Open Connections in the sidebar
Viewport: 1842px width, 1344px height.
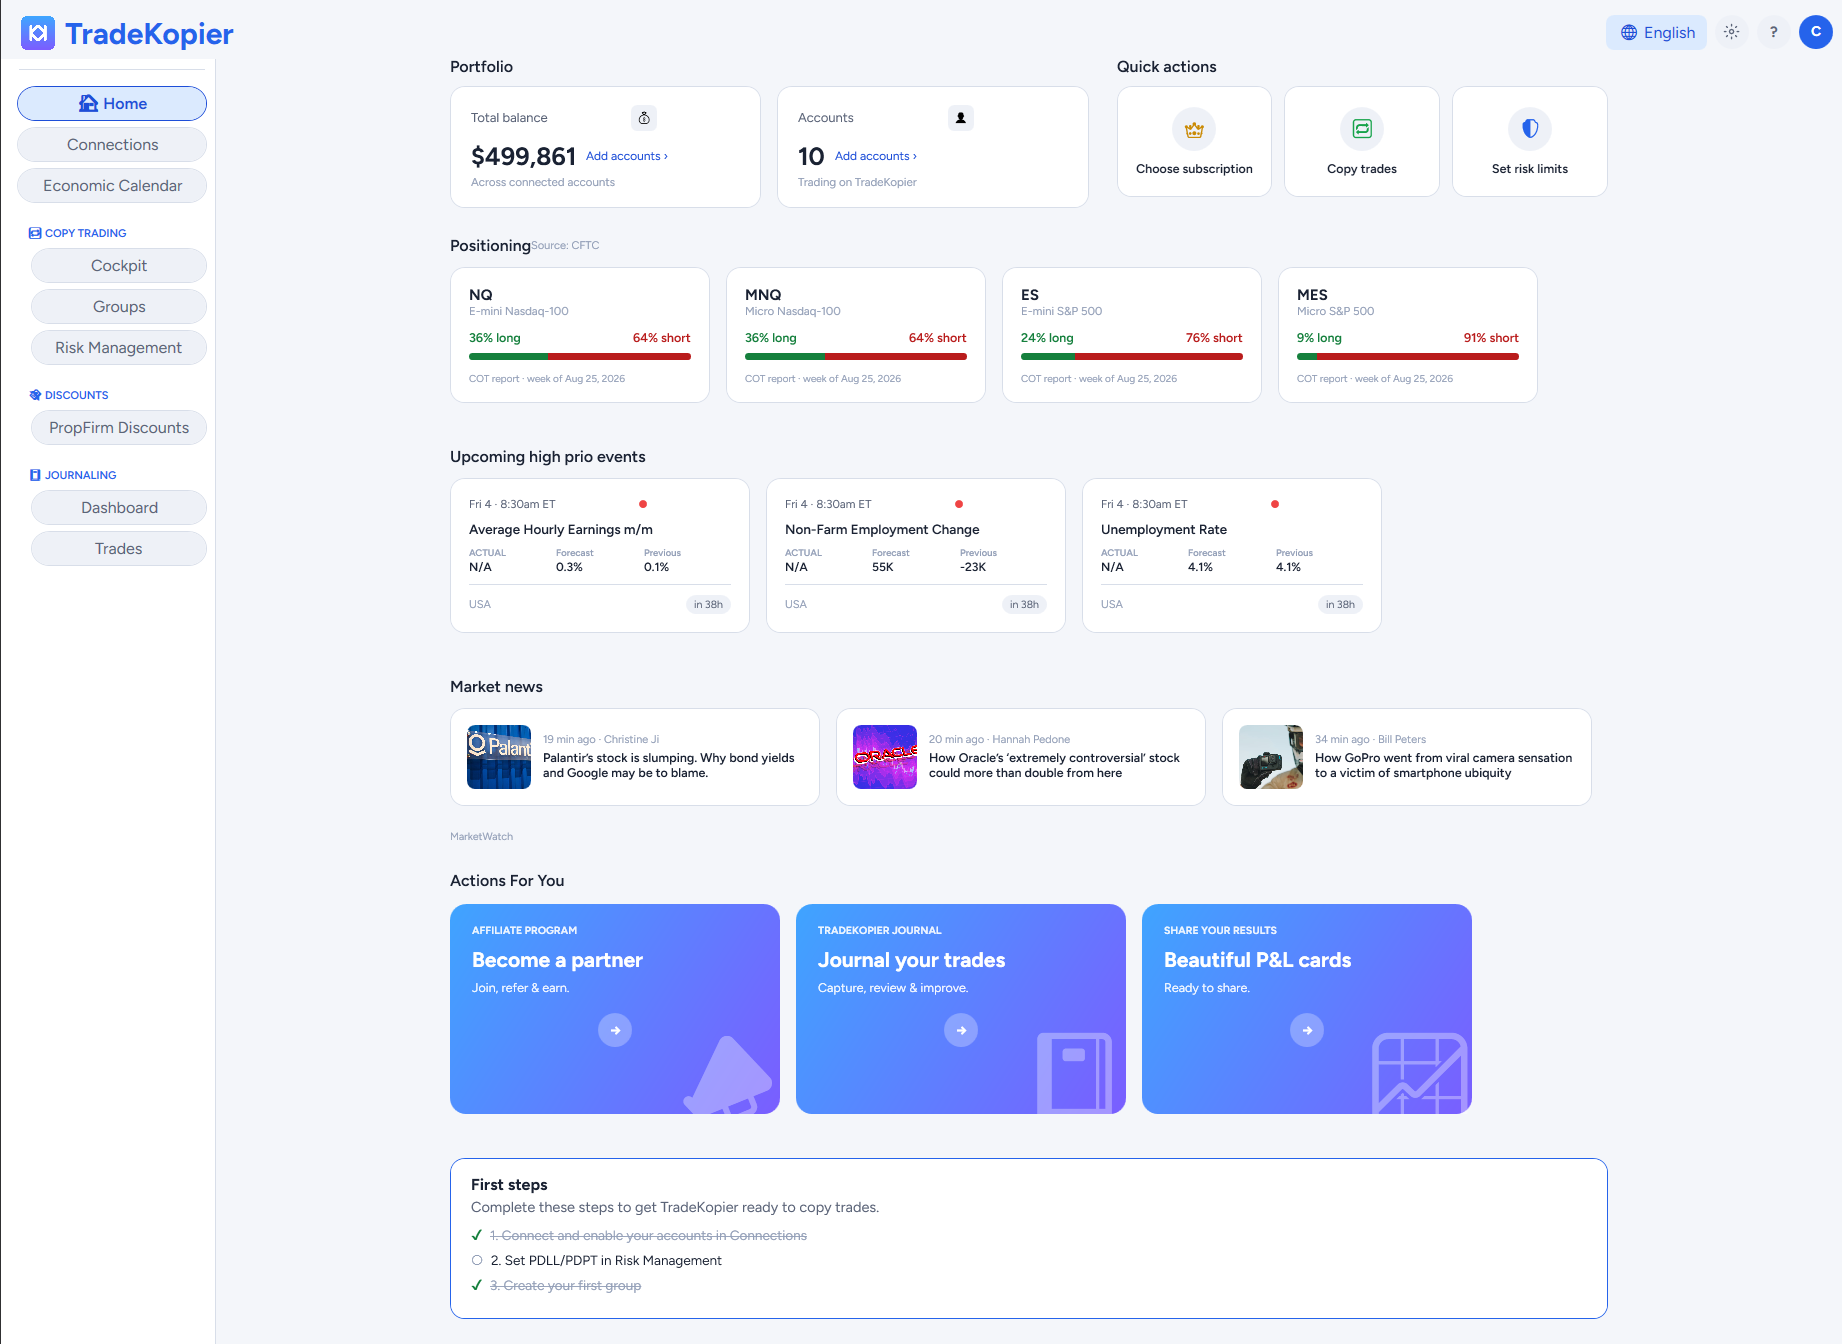pyautogui.click(x=112, y=145)
